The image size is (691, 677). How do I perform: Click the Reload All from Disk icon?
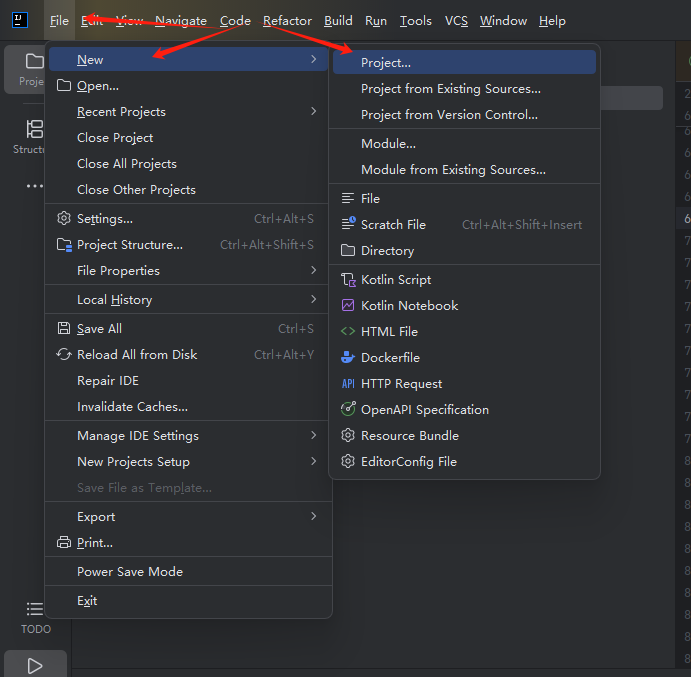point(64,354)
